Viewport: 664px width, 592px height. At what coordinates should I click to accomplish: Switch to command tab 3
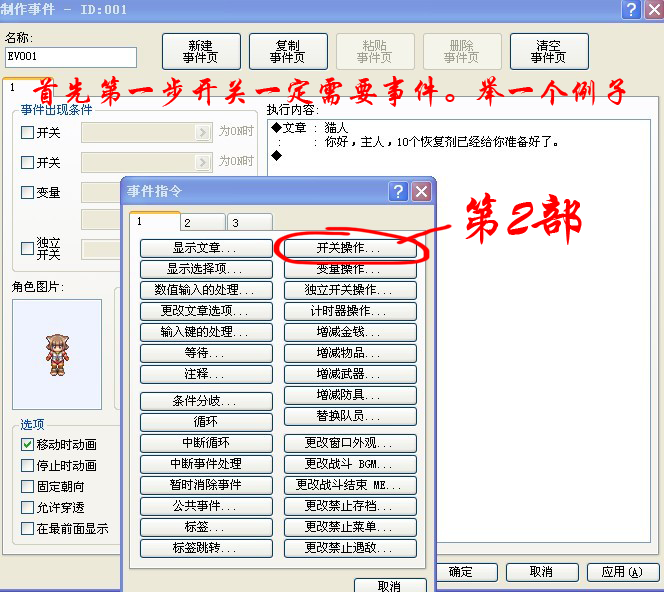pyautogui.click(x=250, y=222)
